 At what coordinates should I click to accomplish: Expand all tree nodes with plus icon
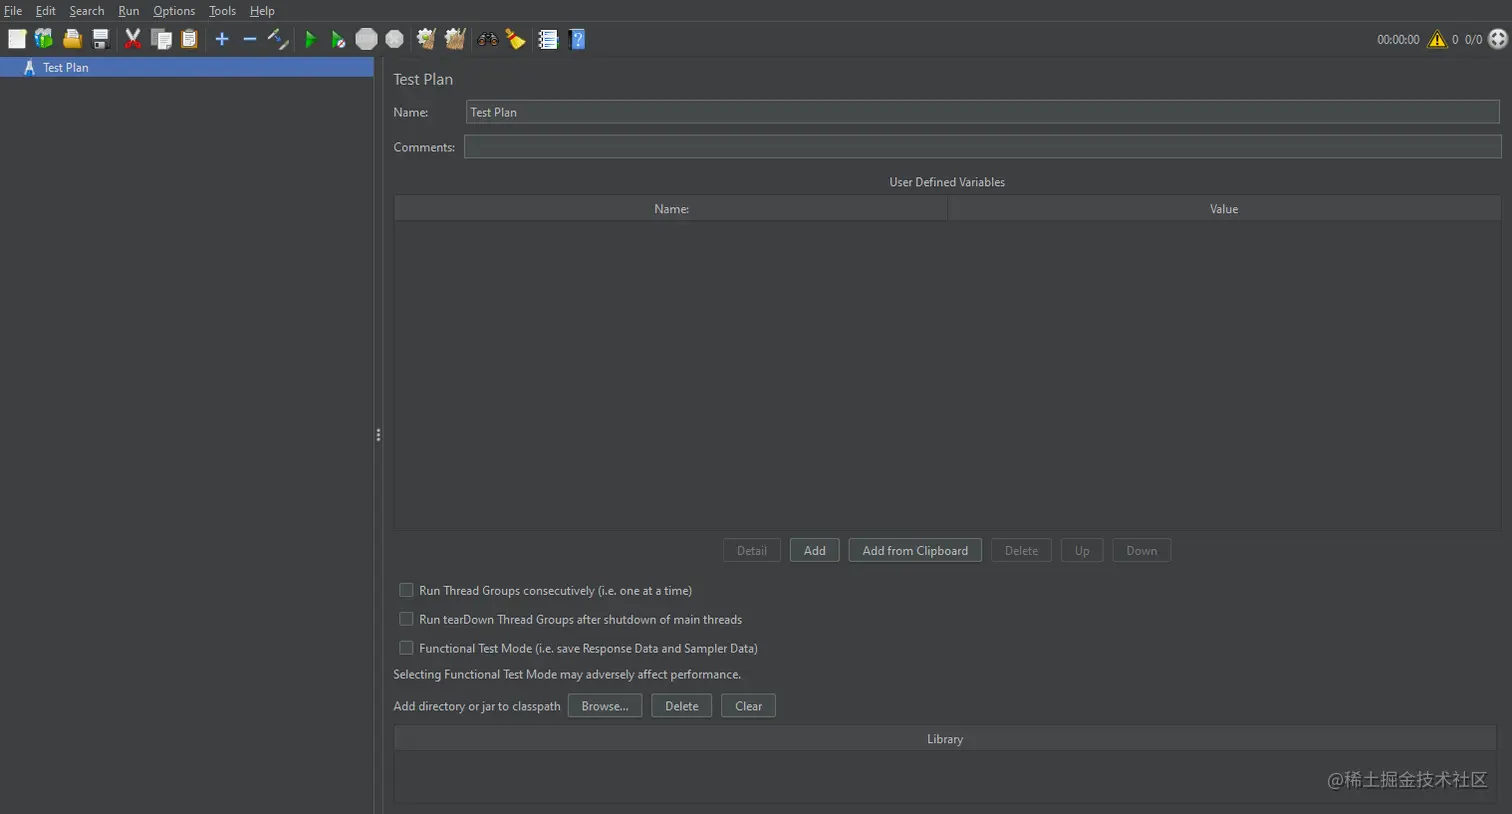click(x=222, y=39)
